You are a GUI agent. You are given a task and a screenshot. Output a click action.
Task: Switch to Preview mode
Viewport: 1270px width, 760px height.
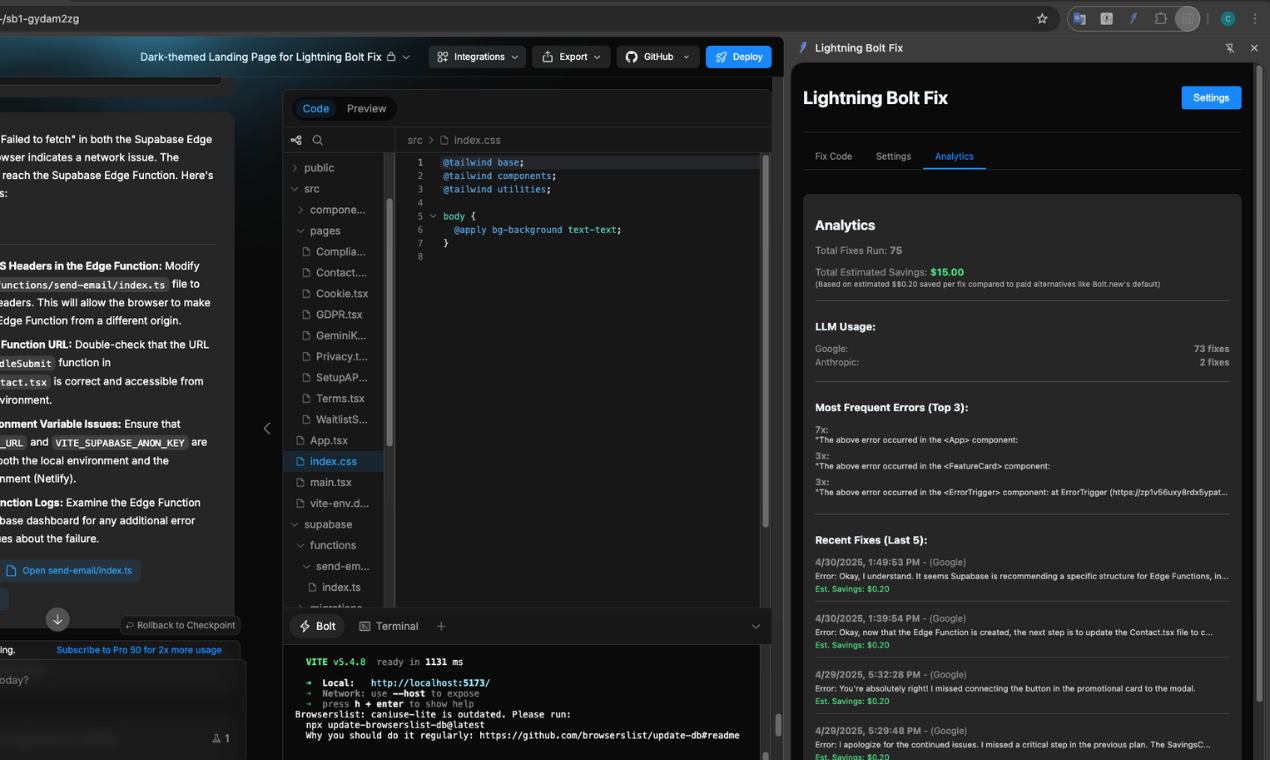coord(366,108)
